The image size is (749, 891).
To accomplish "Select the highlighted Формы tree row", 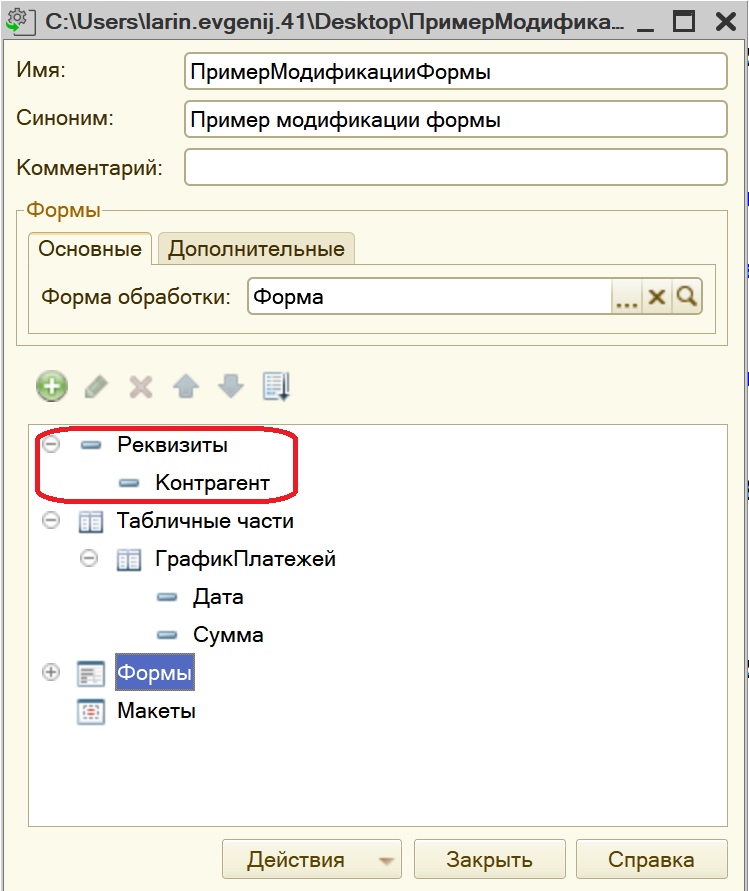I will 155,673.
